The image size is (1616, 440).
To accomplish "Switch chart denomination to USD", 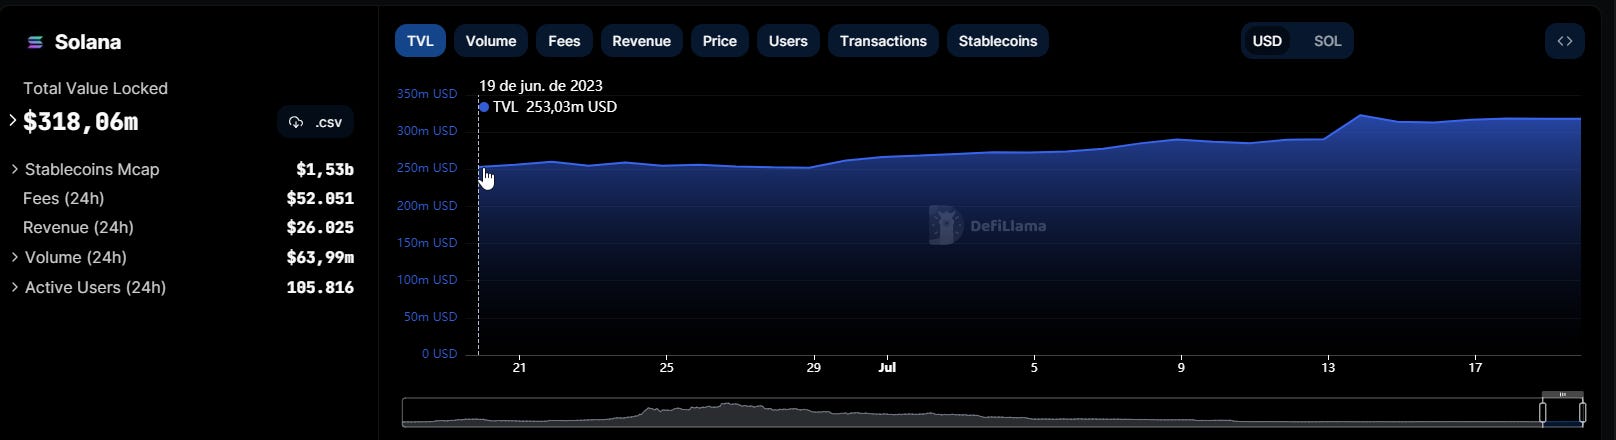I will [1267, 41].
